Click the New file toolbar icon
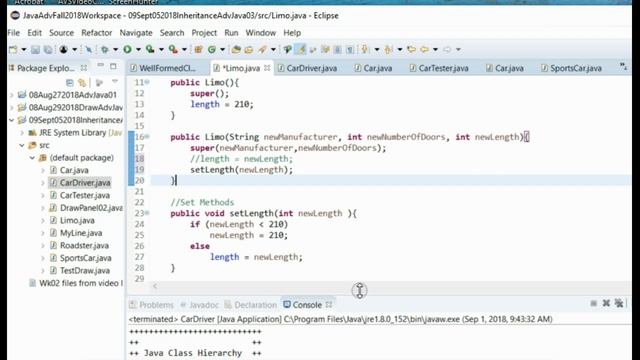Image resolution: width=640 pixels, height=360 pixels. pos(13,49)
